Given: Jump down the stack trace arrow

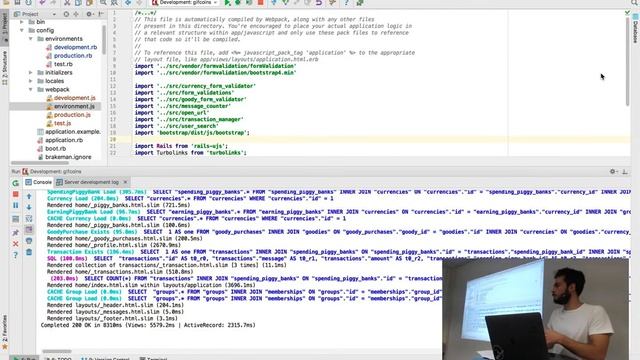Looking at the screenshot, I should tap(29, 207).
